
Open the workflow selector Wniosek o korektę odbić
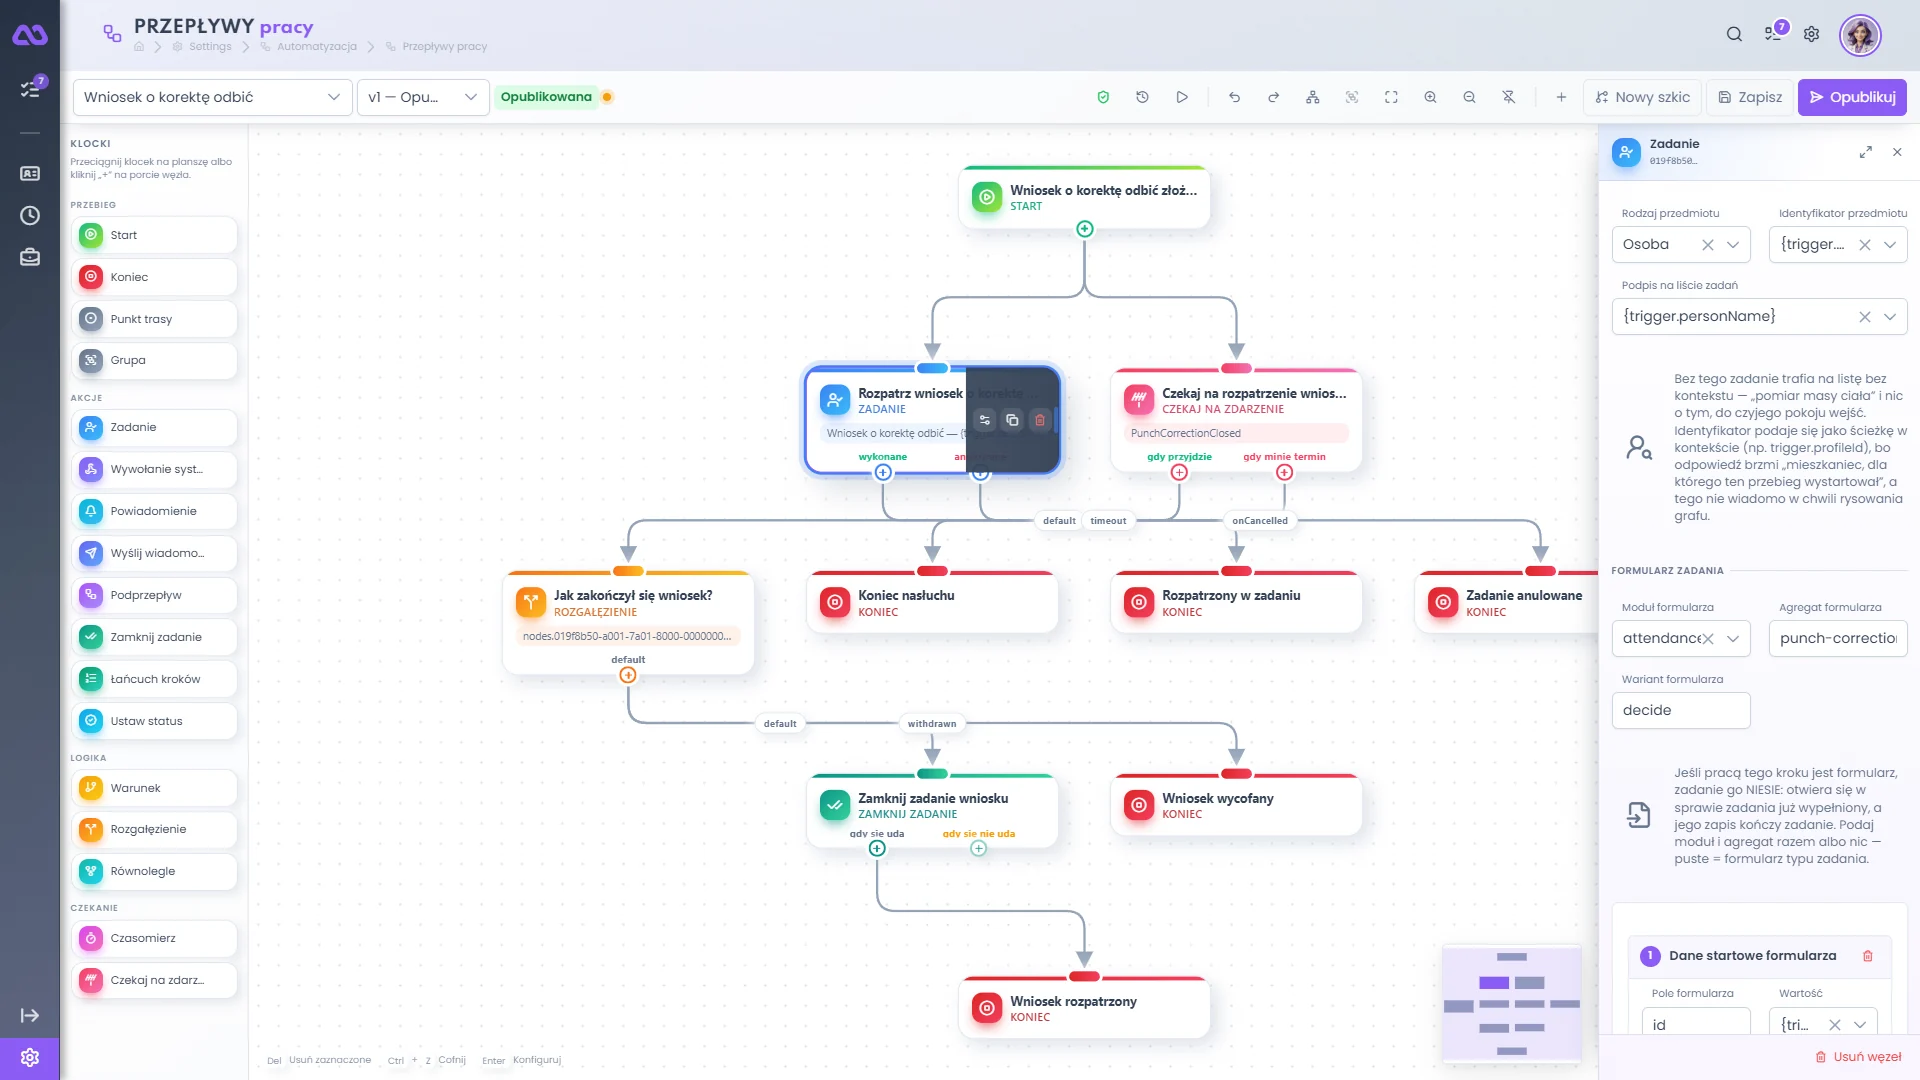(212, 97)
